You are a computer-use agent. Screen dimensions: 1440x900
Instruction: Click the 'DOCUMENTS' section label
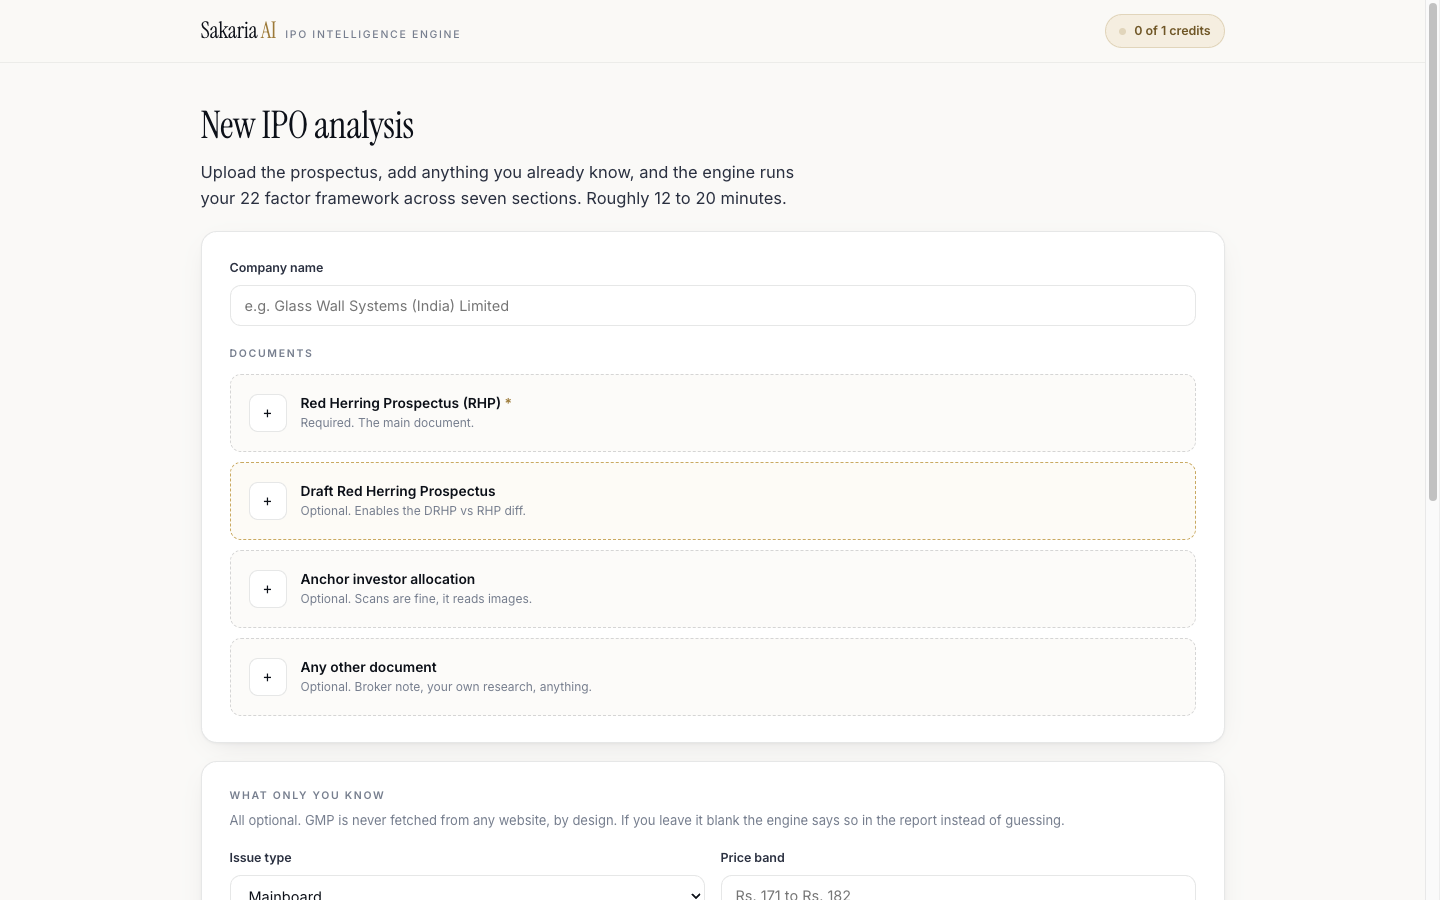coord(271,354)
